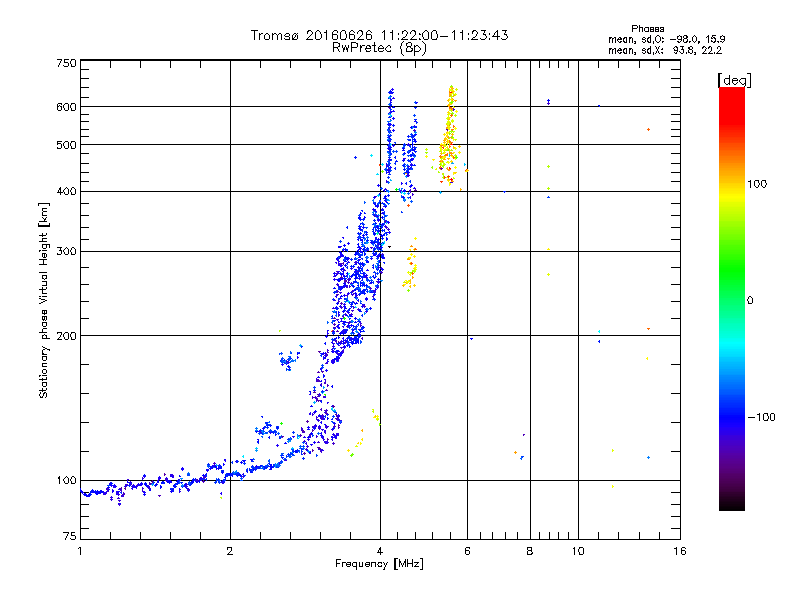Click the 'mean, sd,O: -98.0, 15.9' line
This screenshot has width=800, height=600.
pyautogui.click(x=666, y=39)
